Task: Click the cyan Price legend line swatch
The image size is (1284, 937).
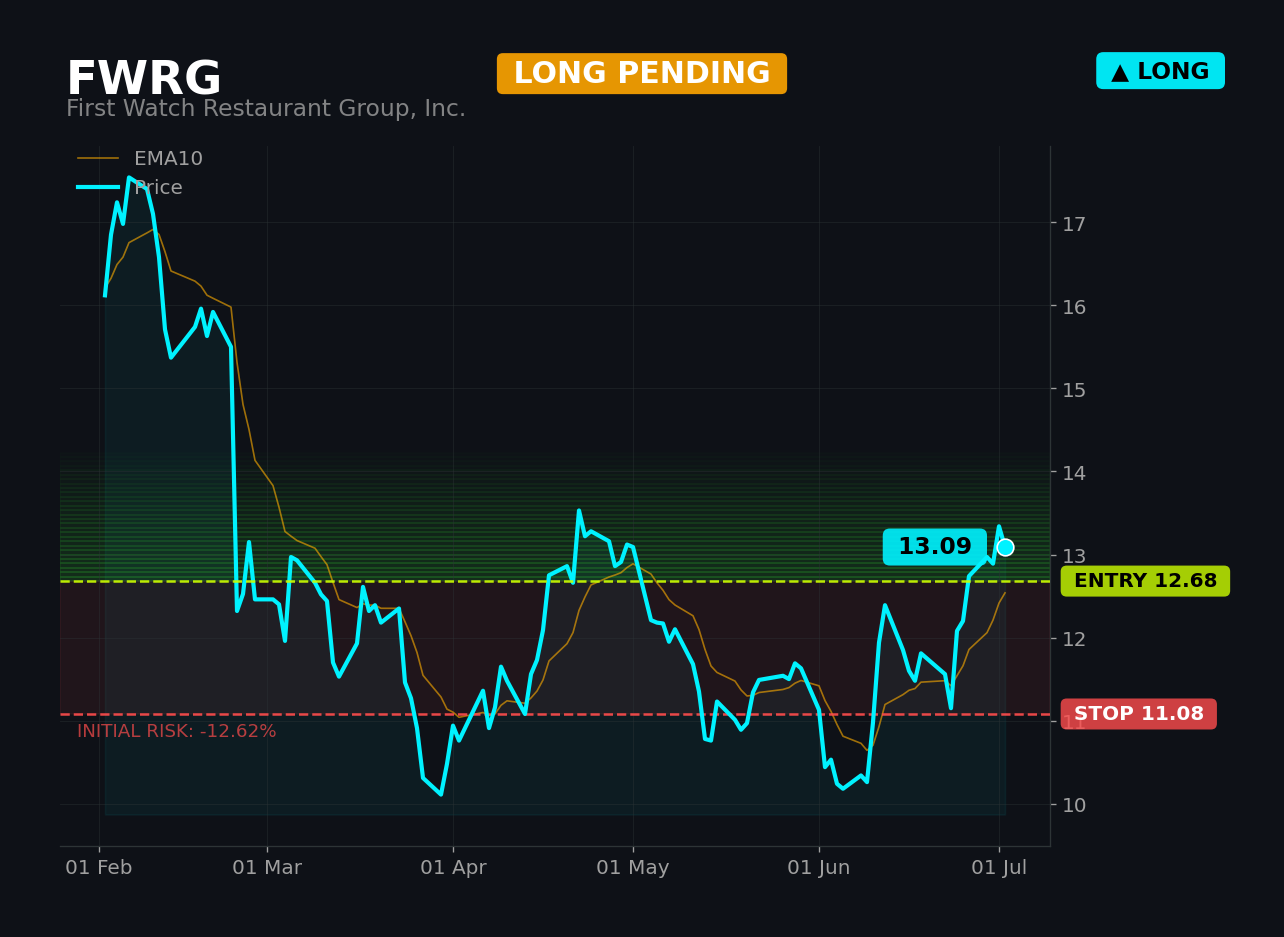Action: (x=98, y=188)
